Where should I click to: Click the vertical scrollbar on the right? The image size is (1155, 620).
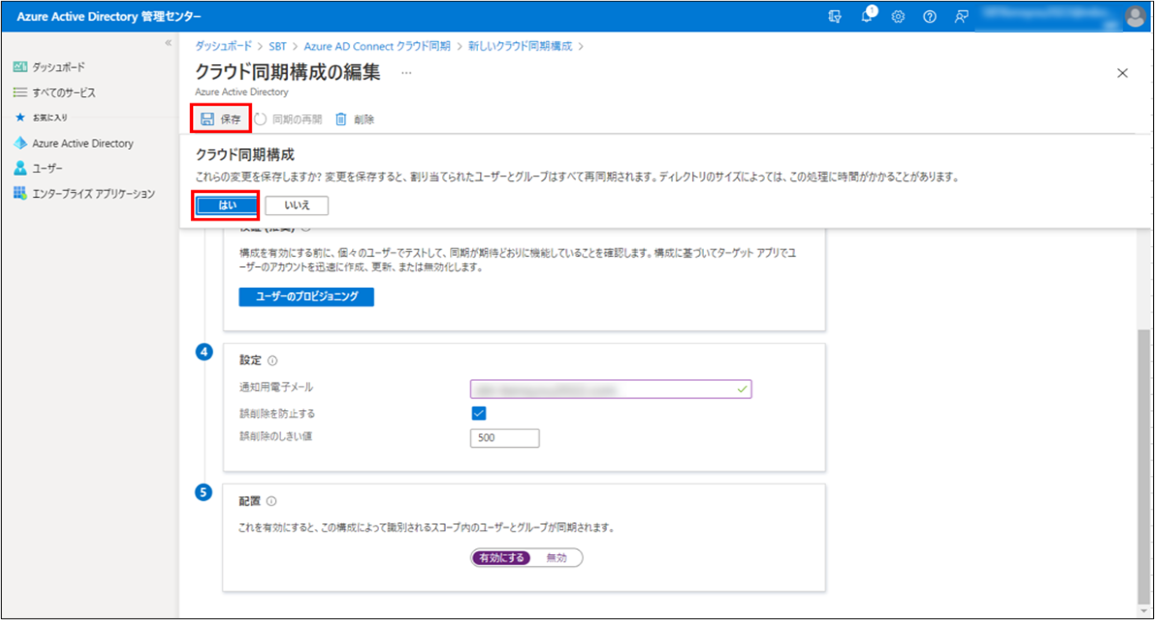[1143, 466]
